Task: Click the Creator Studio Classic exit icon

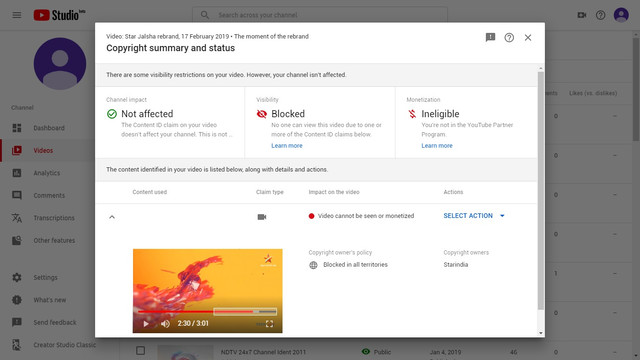Action: (x=17, y=345)
